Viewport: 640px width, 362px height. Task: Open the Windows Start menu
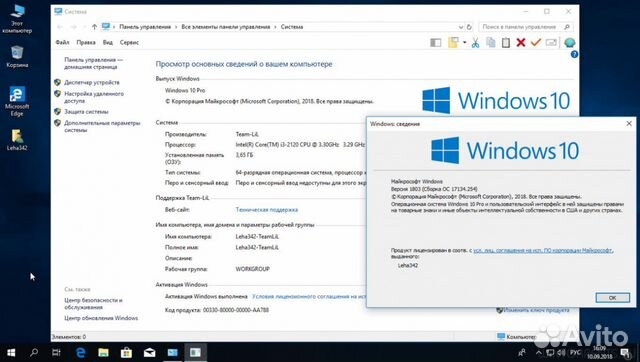click(x=11, y=353)
